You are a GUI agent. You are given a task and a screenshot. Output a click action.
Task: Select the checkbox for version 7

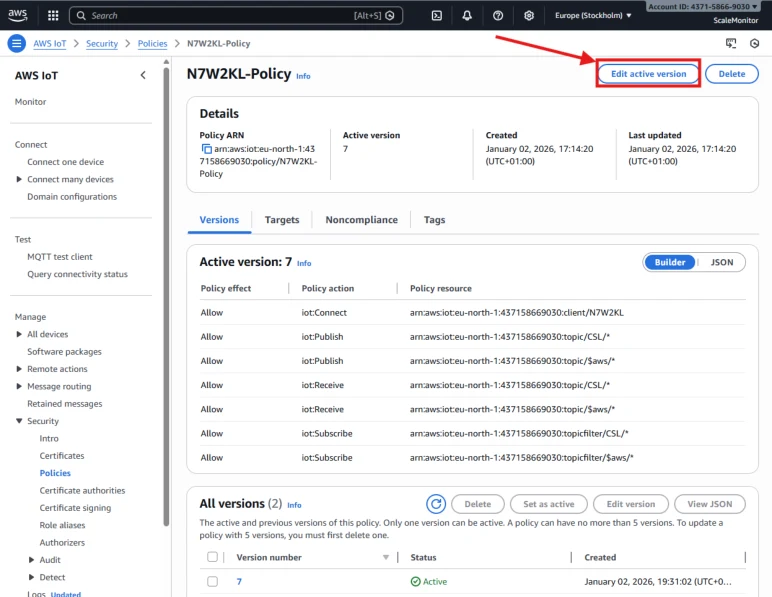(212, 581)
